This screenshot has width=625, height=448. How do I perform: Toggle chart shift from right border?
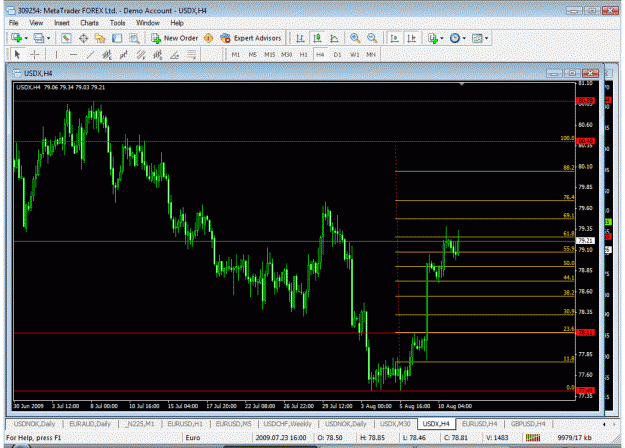pyautogui.click(x=411, y=38)
